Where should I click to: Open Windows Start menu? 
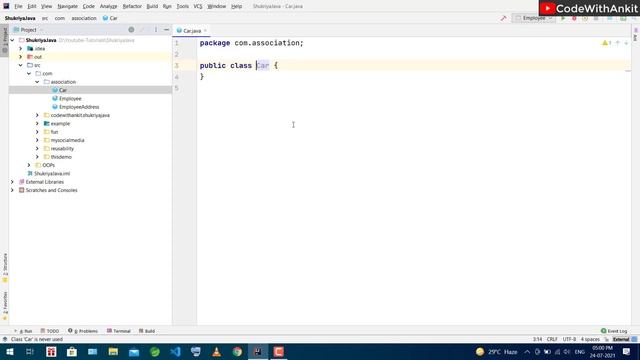(x=9, y=351)
